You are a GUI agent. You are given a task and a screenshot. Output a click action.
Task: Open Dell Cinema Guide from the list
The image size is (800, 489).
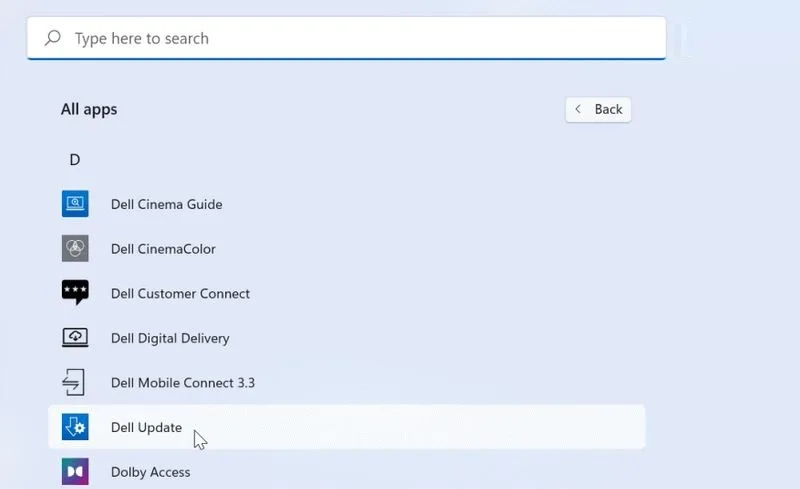coord(166,204)
